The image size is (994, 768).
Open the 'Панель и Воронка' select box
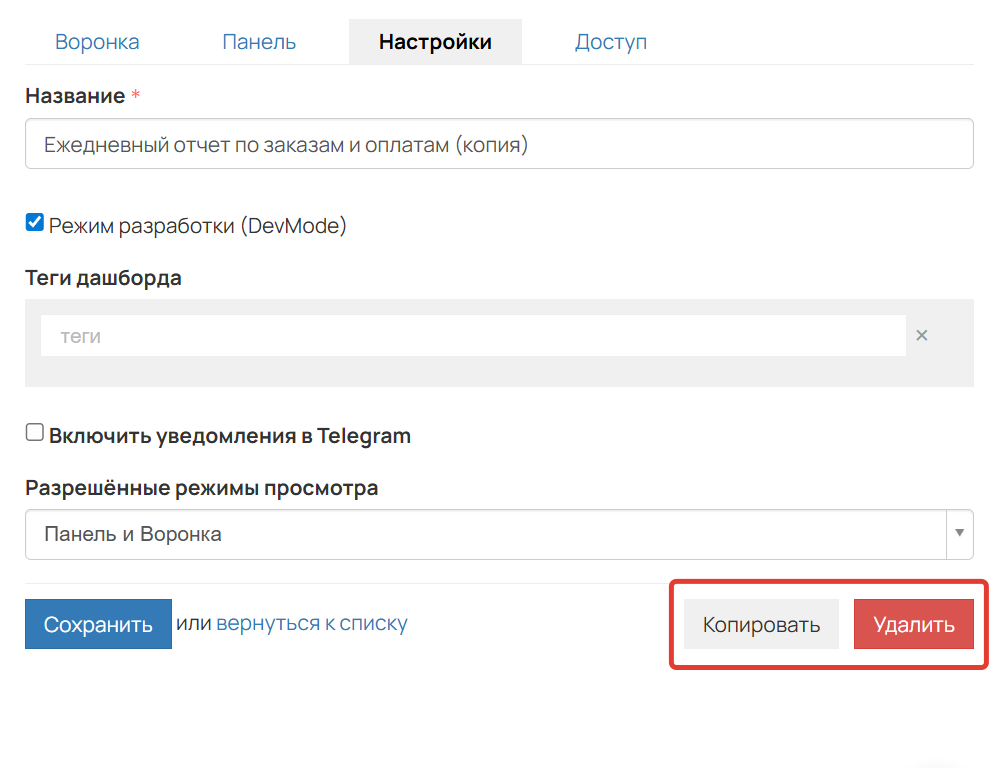tap(485, 534)
